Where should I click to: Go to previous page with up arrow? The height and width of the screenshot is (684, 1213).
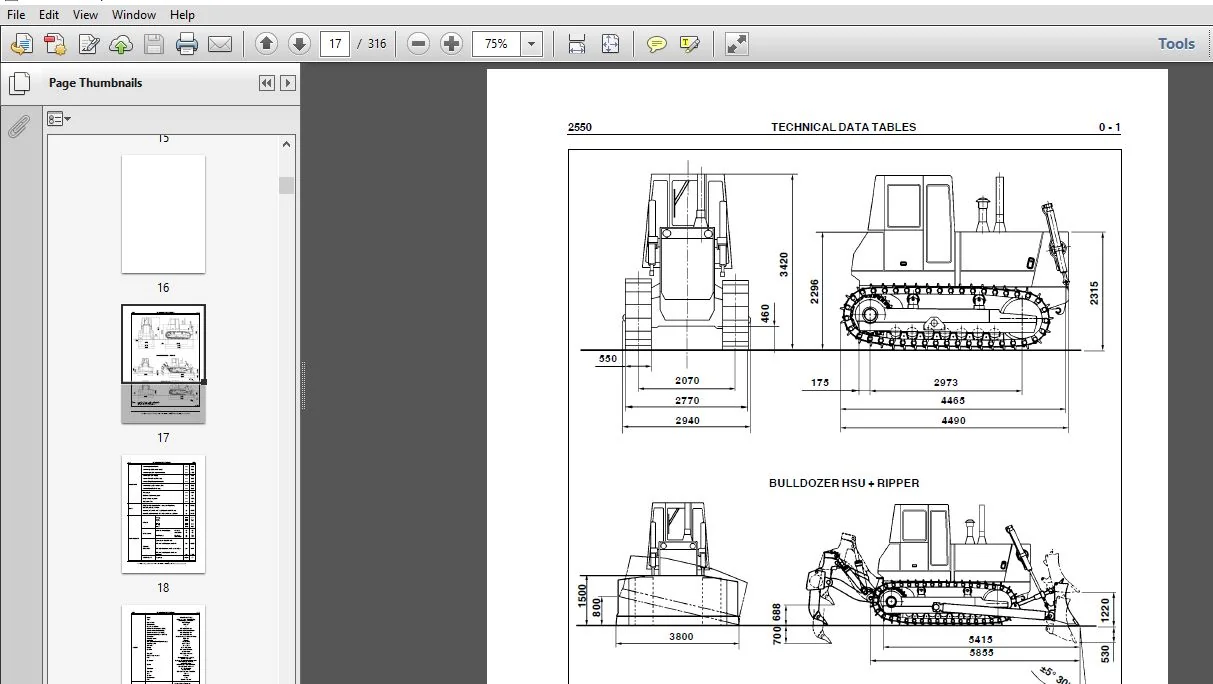266,44
